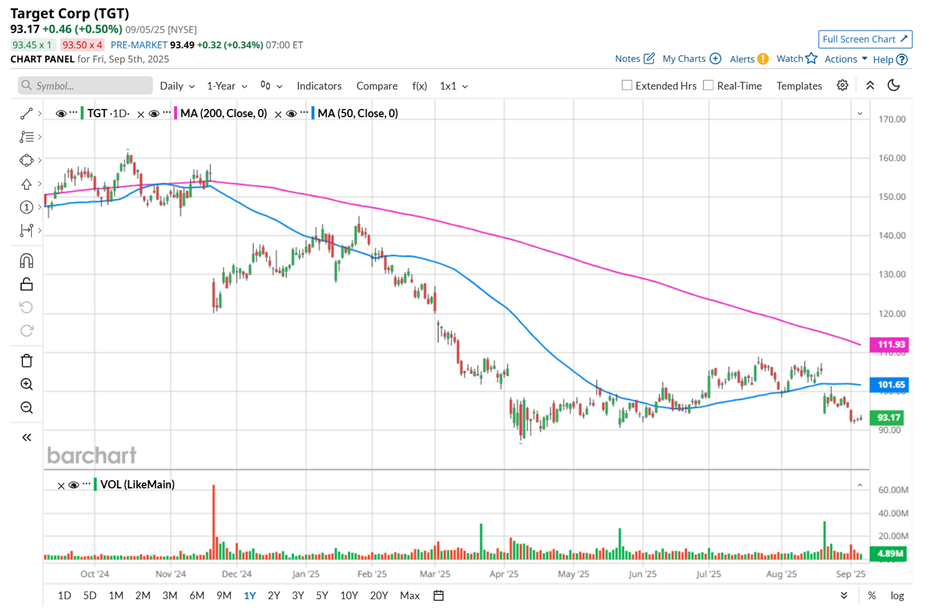
Task: Open the measure range tool
Action: [x=26, y=230]
